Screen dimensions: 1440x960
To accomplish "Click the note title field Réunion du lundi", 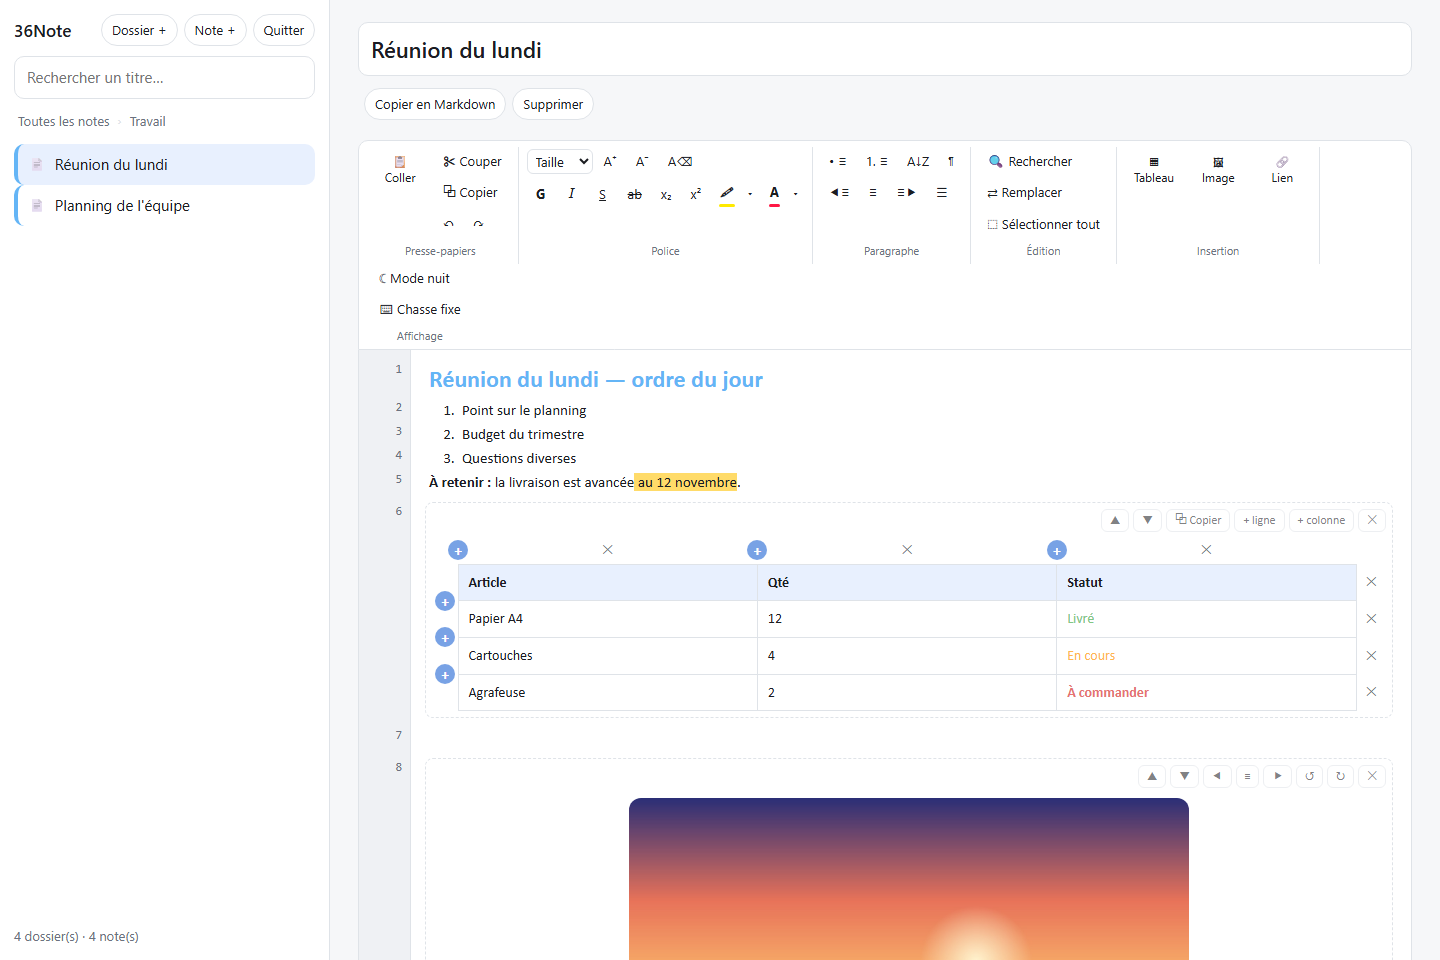I will coord(885,49).
